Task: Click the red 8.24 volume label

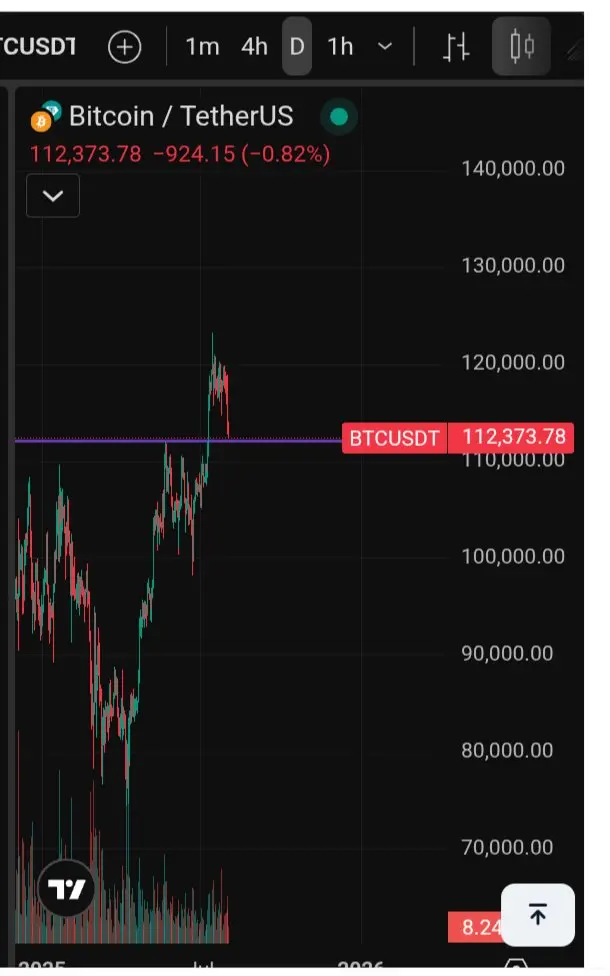Action: pos(475,927)
